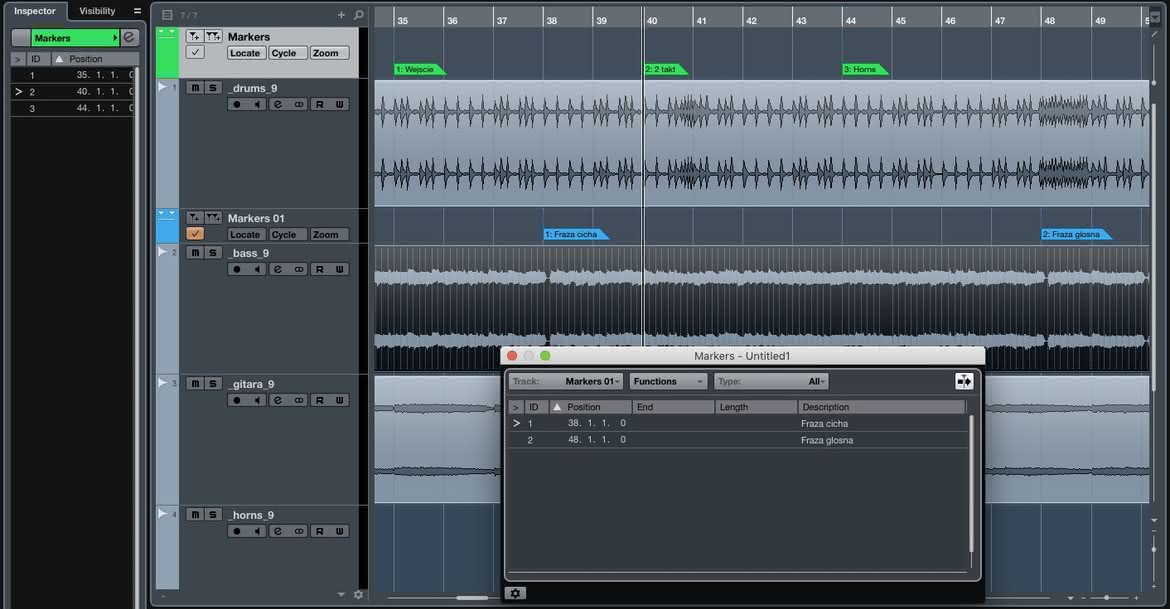
Task: Click Zoom button on Markers track
Action: click(x=328, y=53)
